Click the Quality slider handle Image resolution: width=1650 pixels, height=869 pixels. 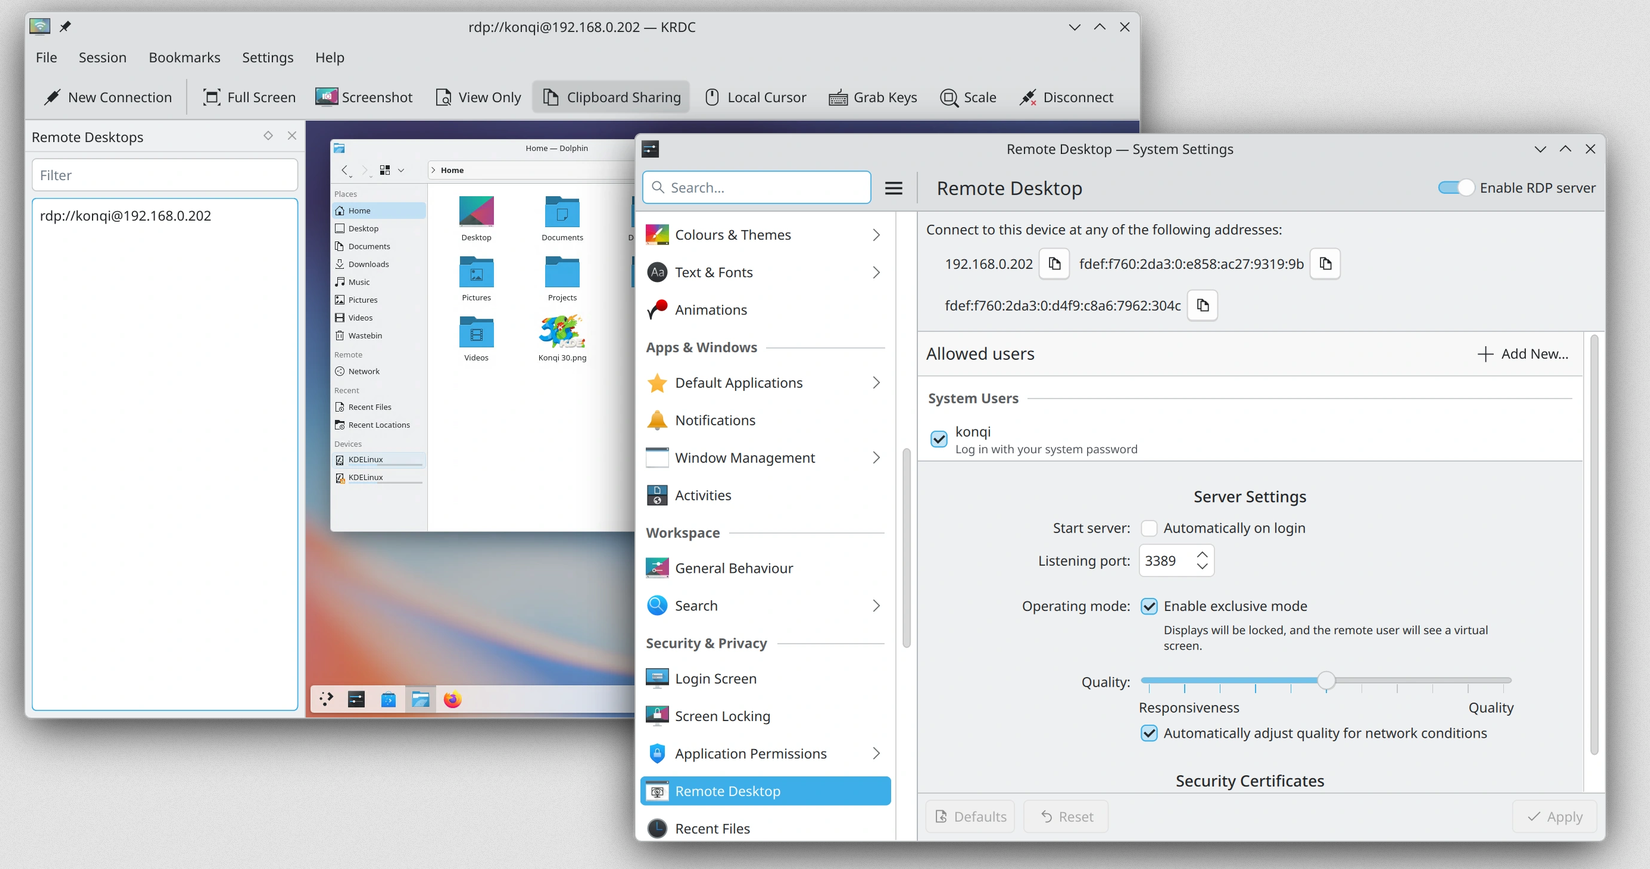(x=1326, y=680)
